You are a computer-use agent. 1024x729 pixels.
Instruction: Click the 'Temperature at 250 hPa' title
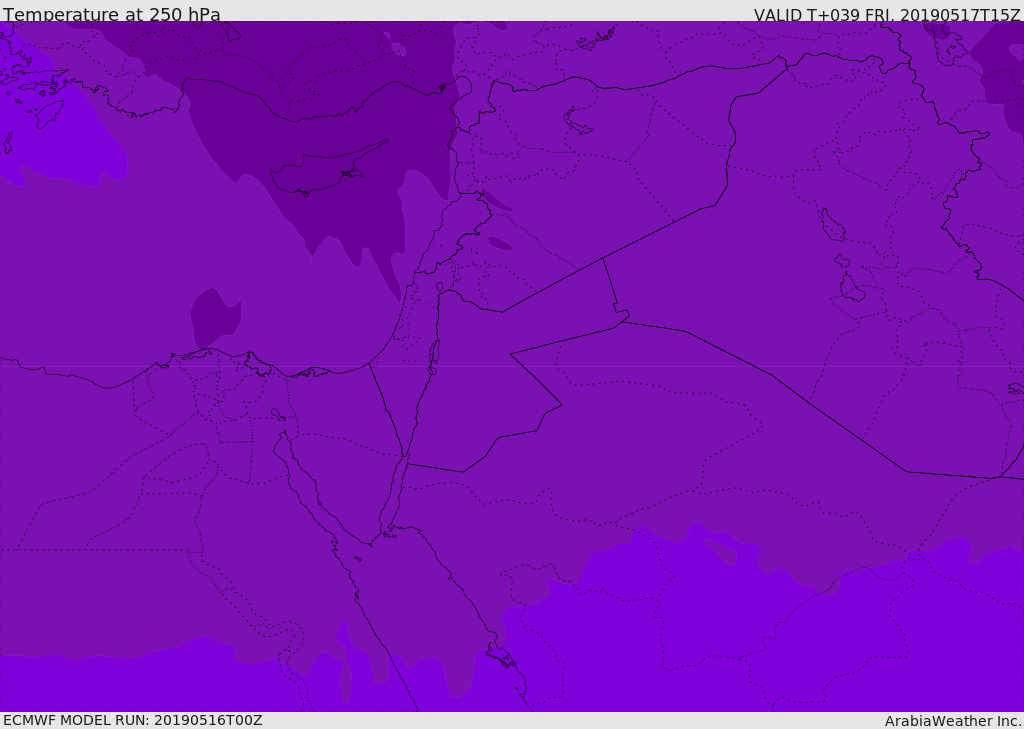coord(112,14)
